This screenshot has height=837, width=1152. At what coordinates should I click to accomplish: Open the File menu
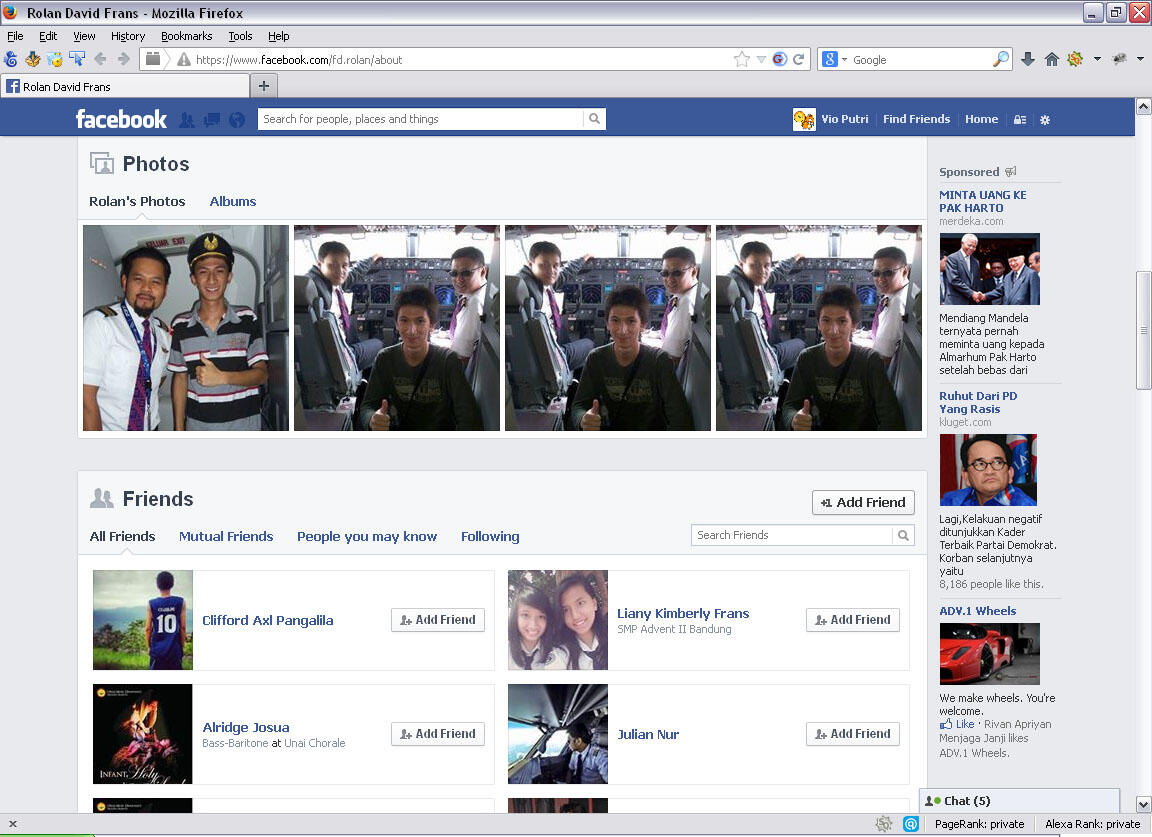coord(15,36)
